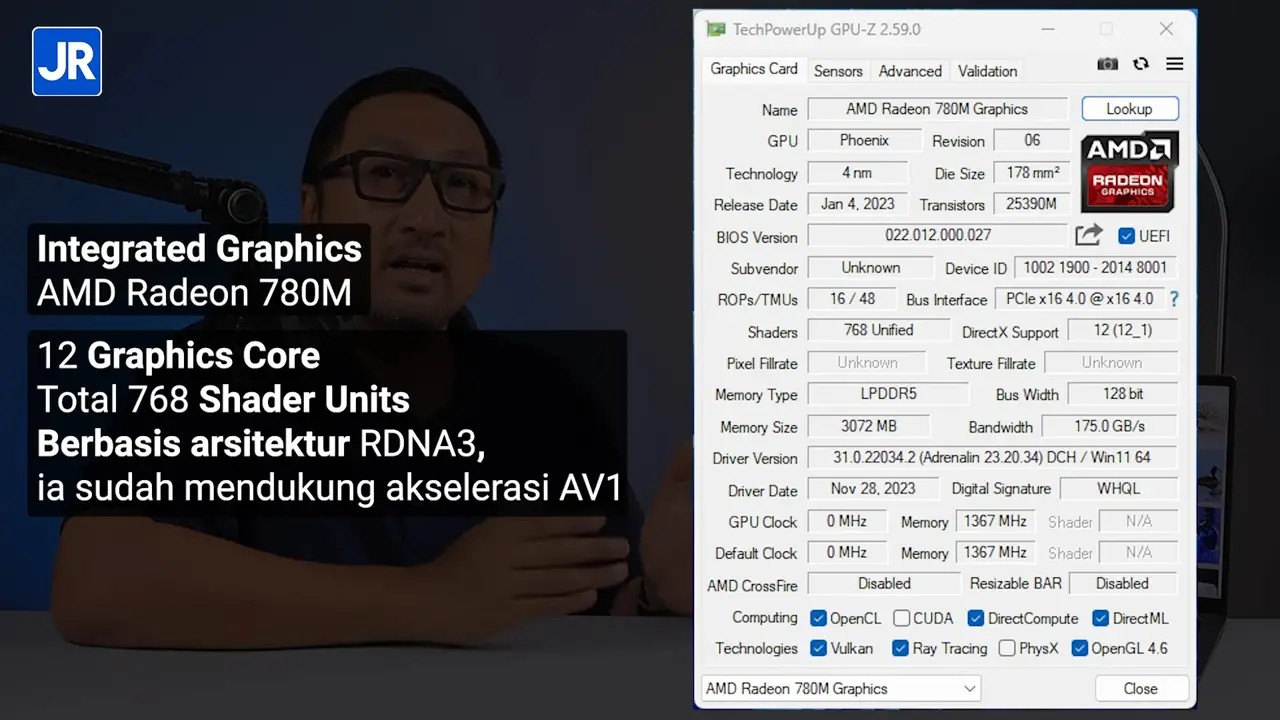The height and width of the screenshot is (720, 1280).
Task: Click the Lookup button
Action: [x=1130, y=109]
